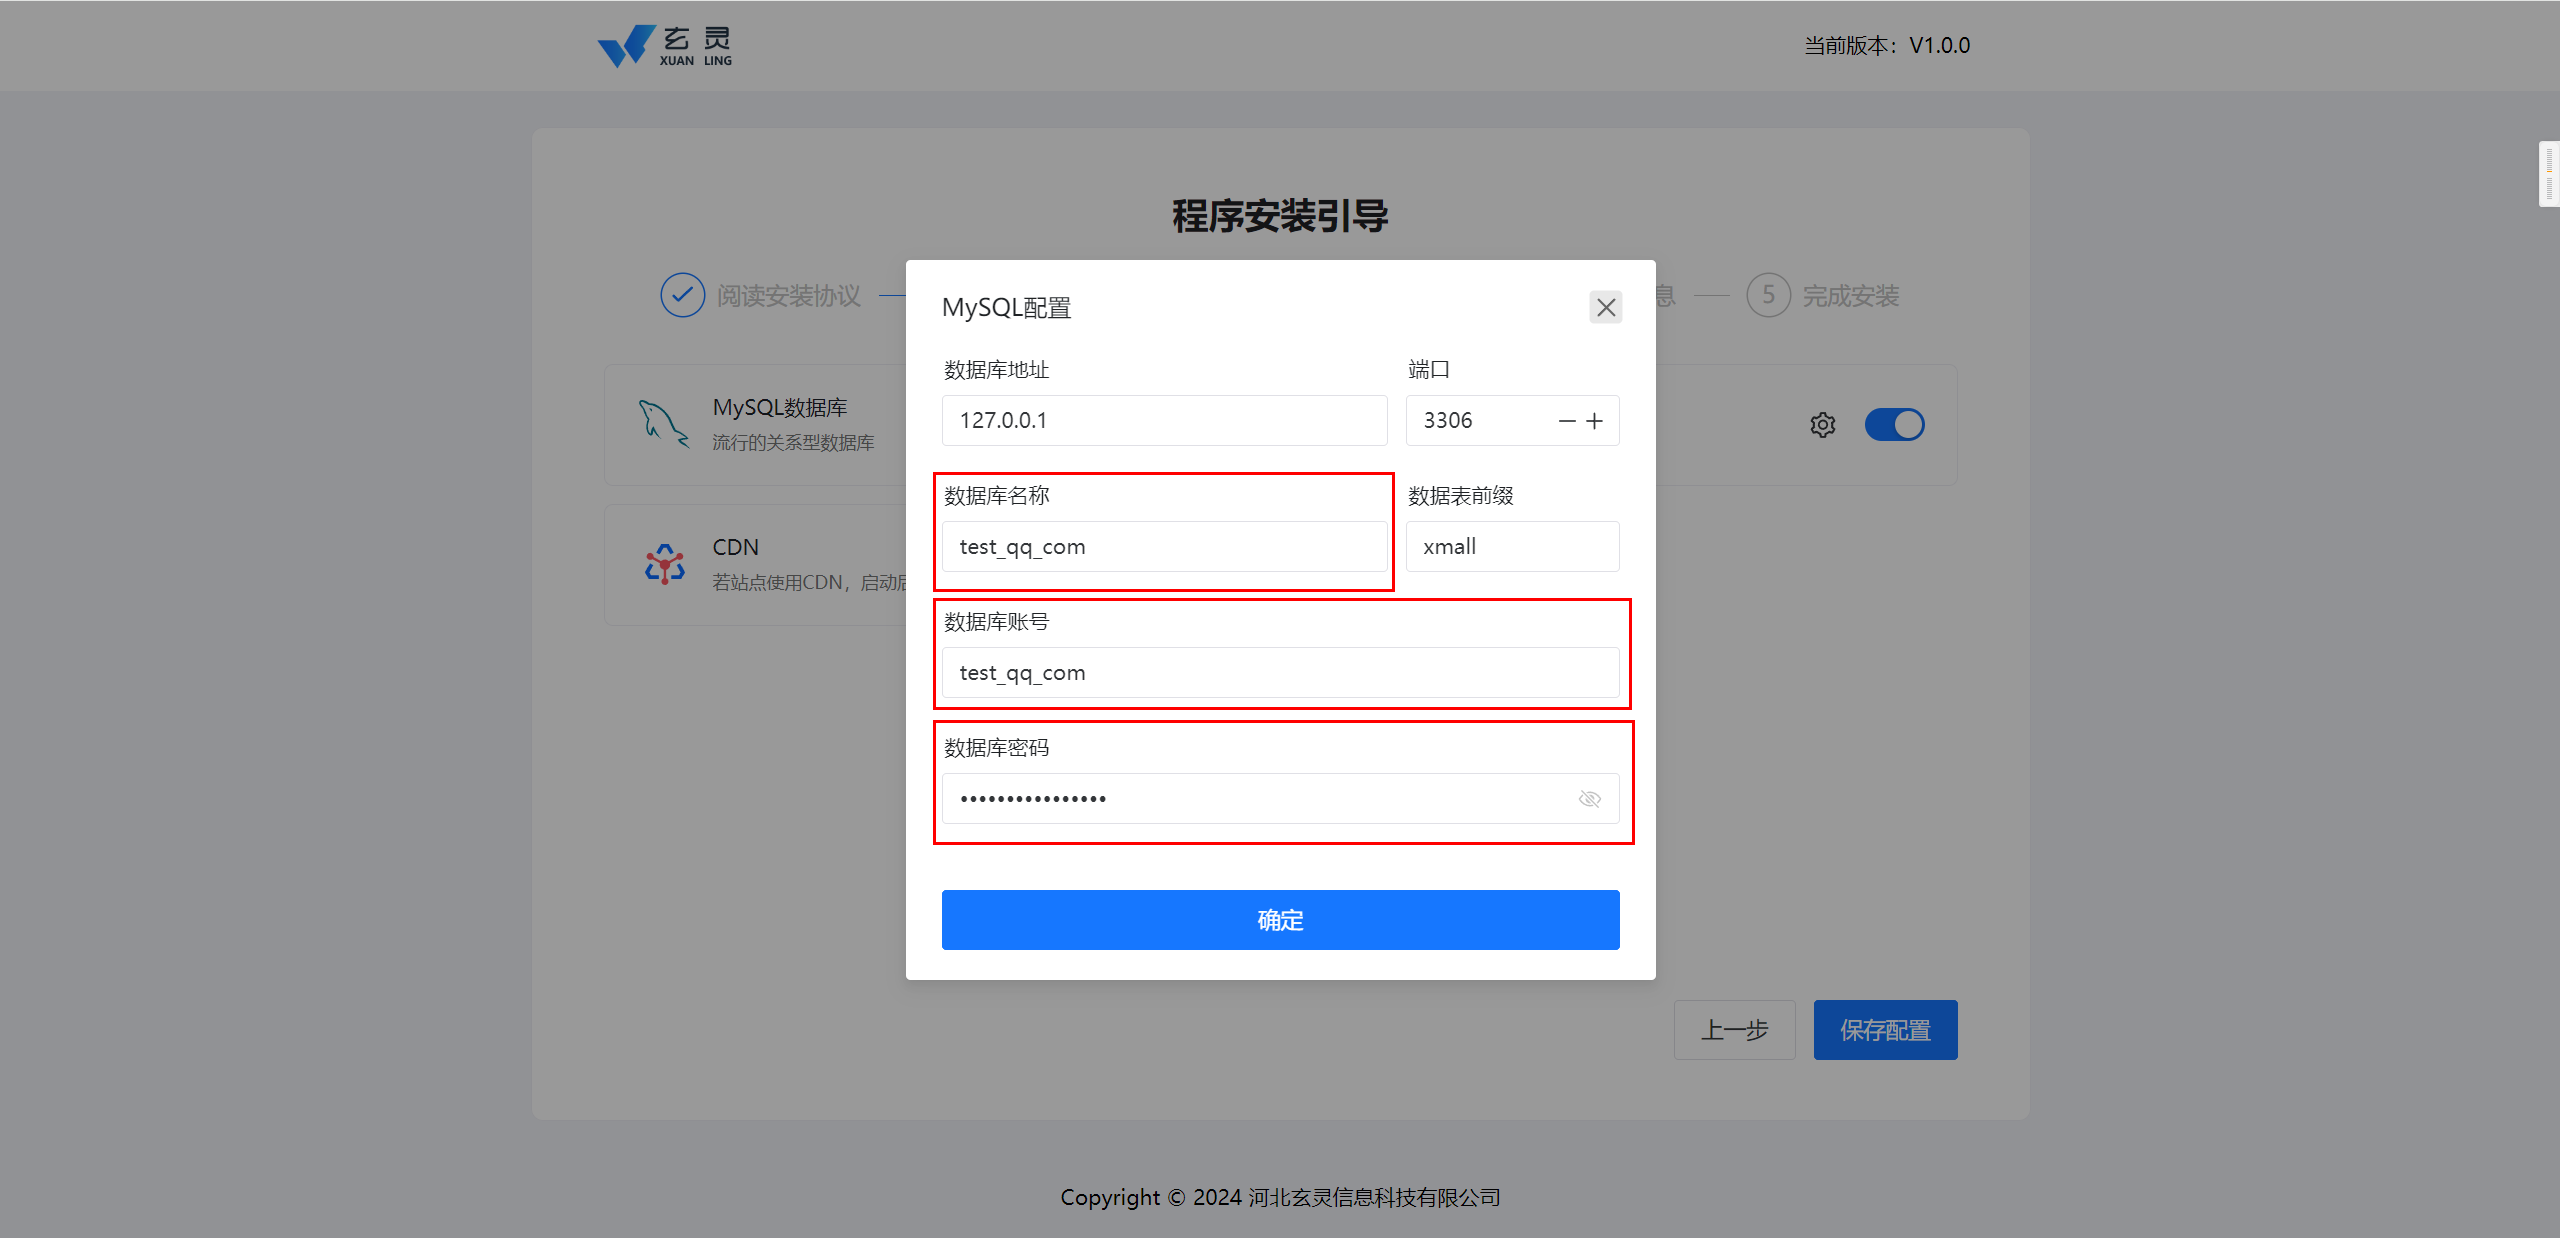Click the step 5 circle icon
This screenshot has width=2560, height=1238.
(x=1768, y=295)
